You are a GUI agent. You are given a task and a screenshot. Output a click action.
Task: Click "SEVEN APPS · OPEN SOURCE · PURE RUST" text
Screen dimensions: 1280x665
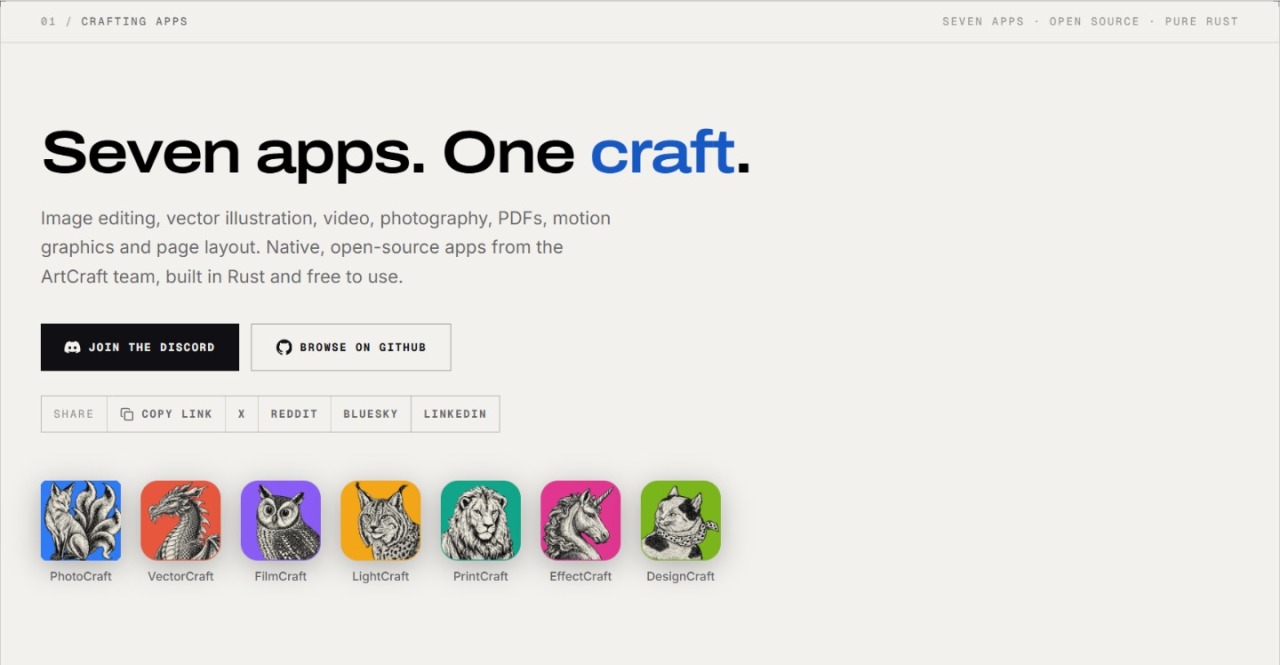(x=1090, y=21)
